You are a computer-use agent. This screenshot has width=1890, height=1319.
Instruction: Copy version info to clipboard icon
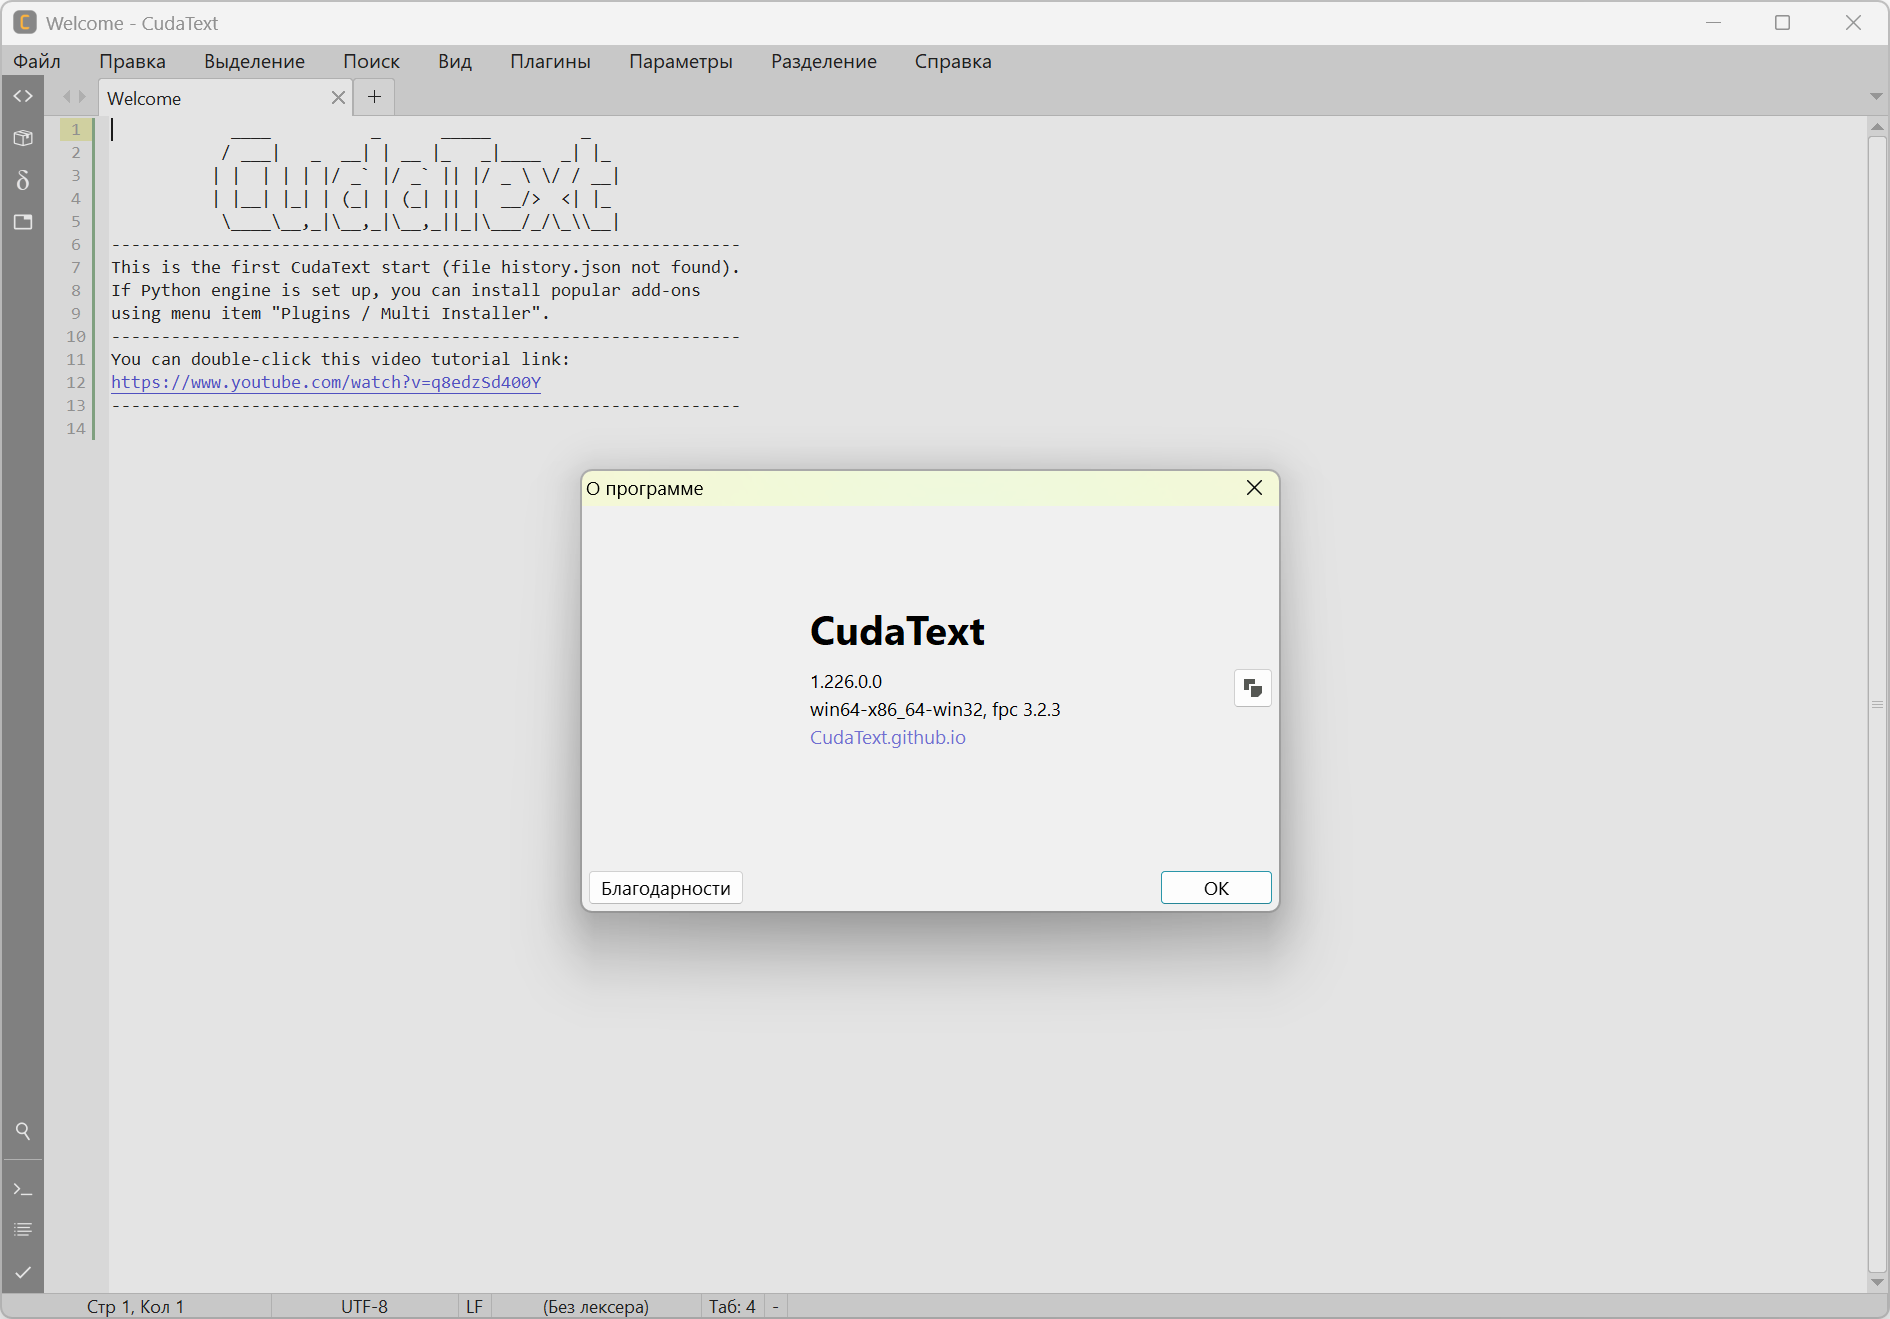click(x=1252, y=688)
